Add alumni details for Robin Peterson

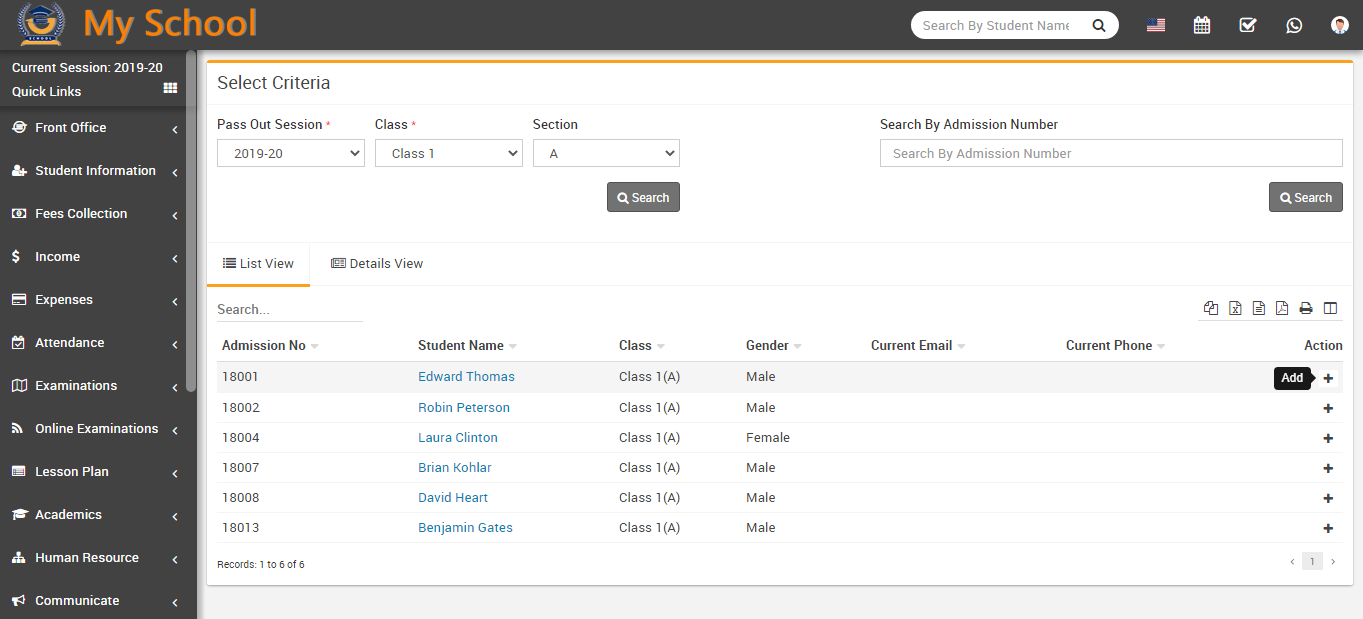point(1328,408)
